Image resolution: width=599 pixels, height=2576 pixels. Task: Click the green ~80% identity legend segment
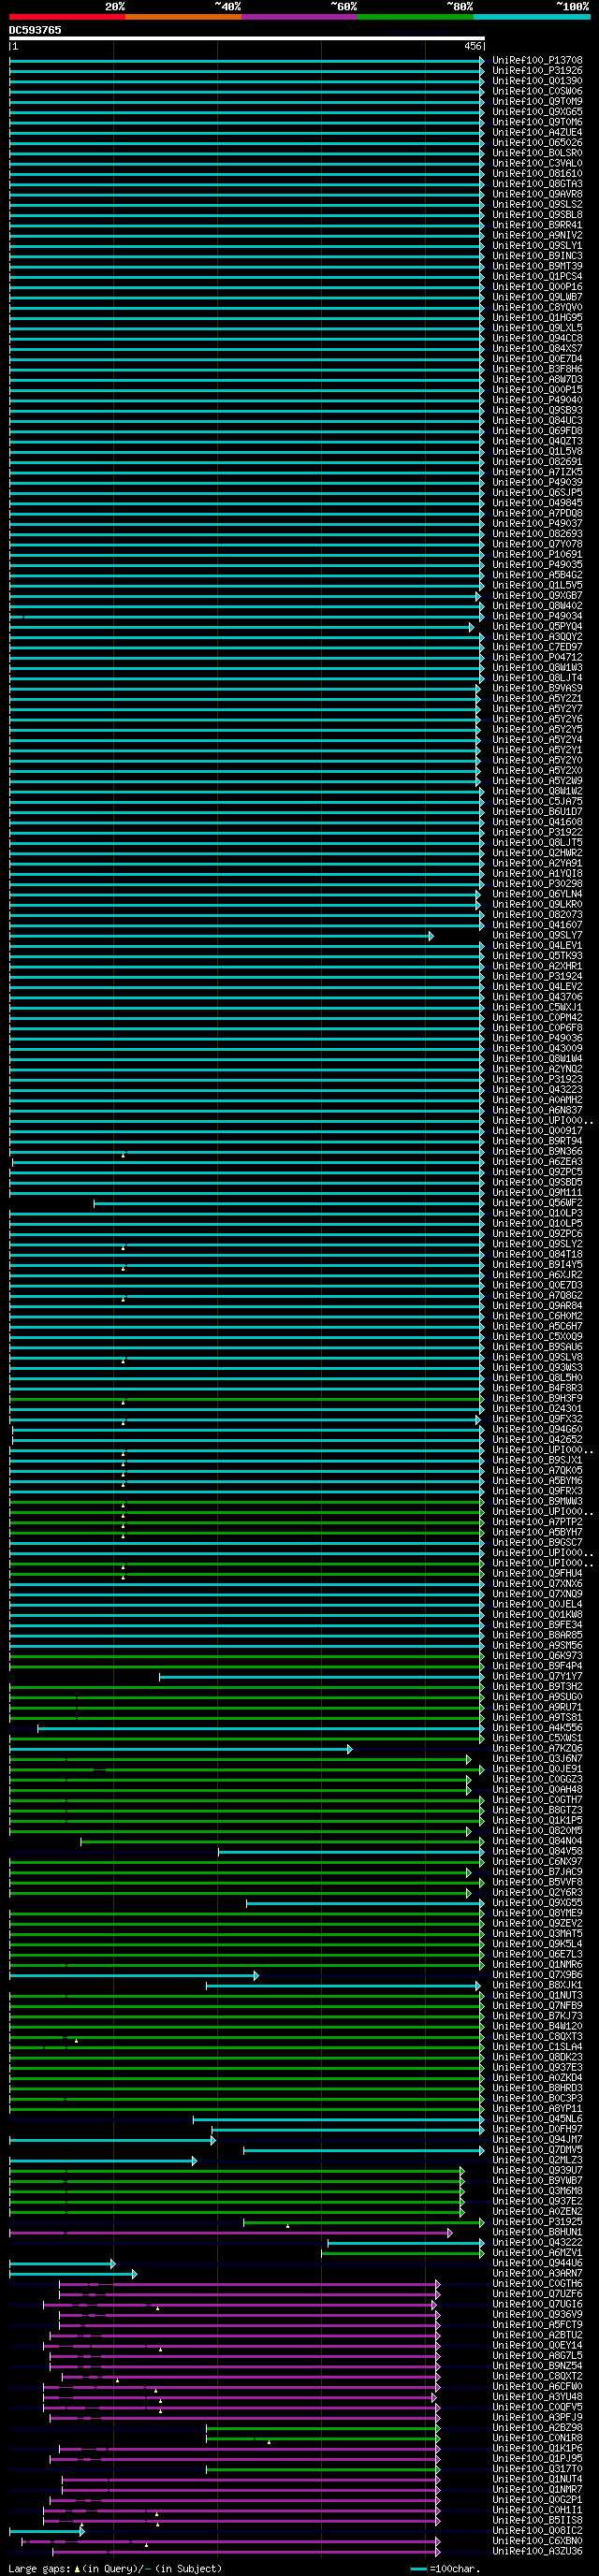pyautogui.click(x=415, y=17)
